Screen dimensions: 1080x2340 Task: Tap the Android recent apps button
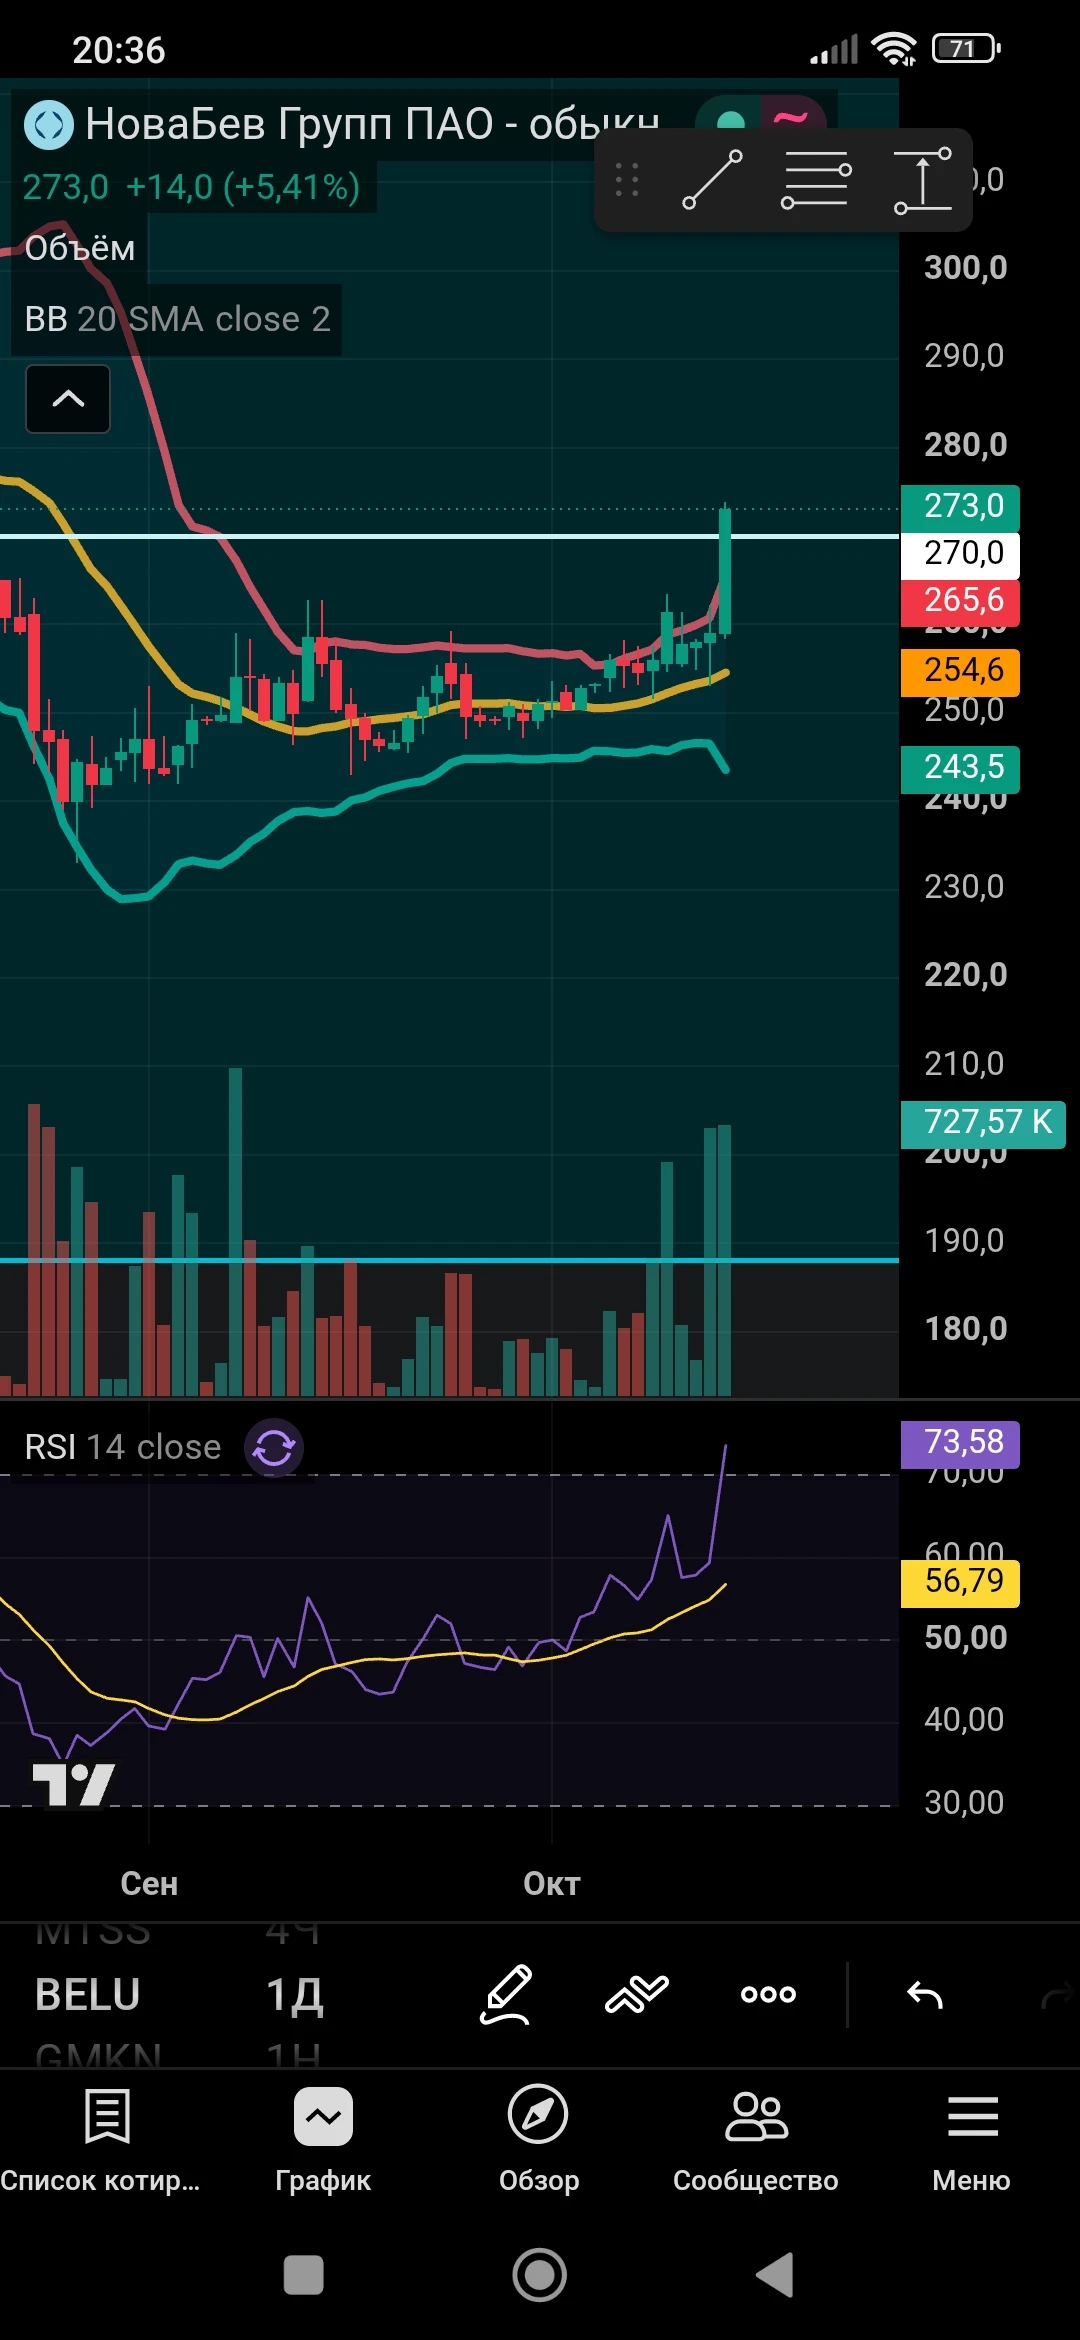pyautogui.click(x=304, y=2275)
